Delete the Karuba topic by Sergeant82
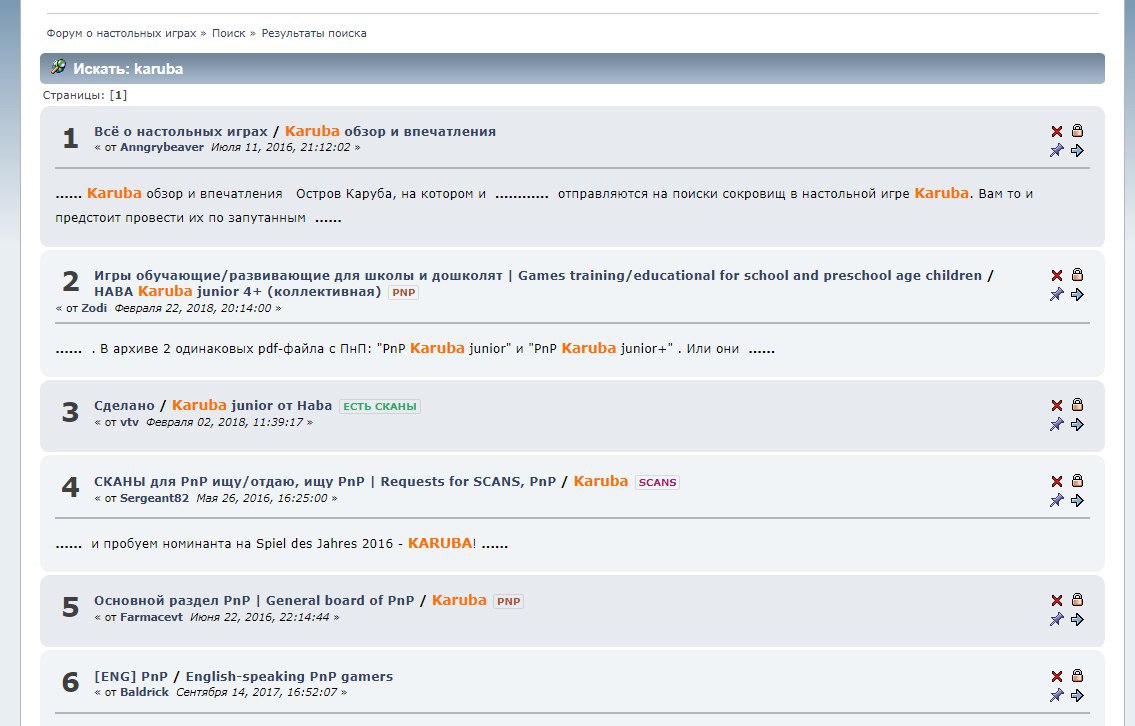The height and width of the screenshot is (726, 1135). coord(1057,481)
